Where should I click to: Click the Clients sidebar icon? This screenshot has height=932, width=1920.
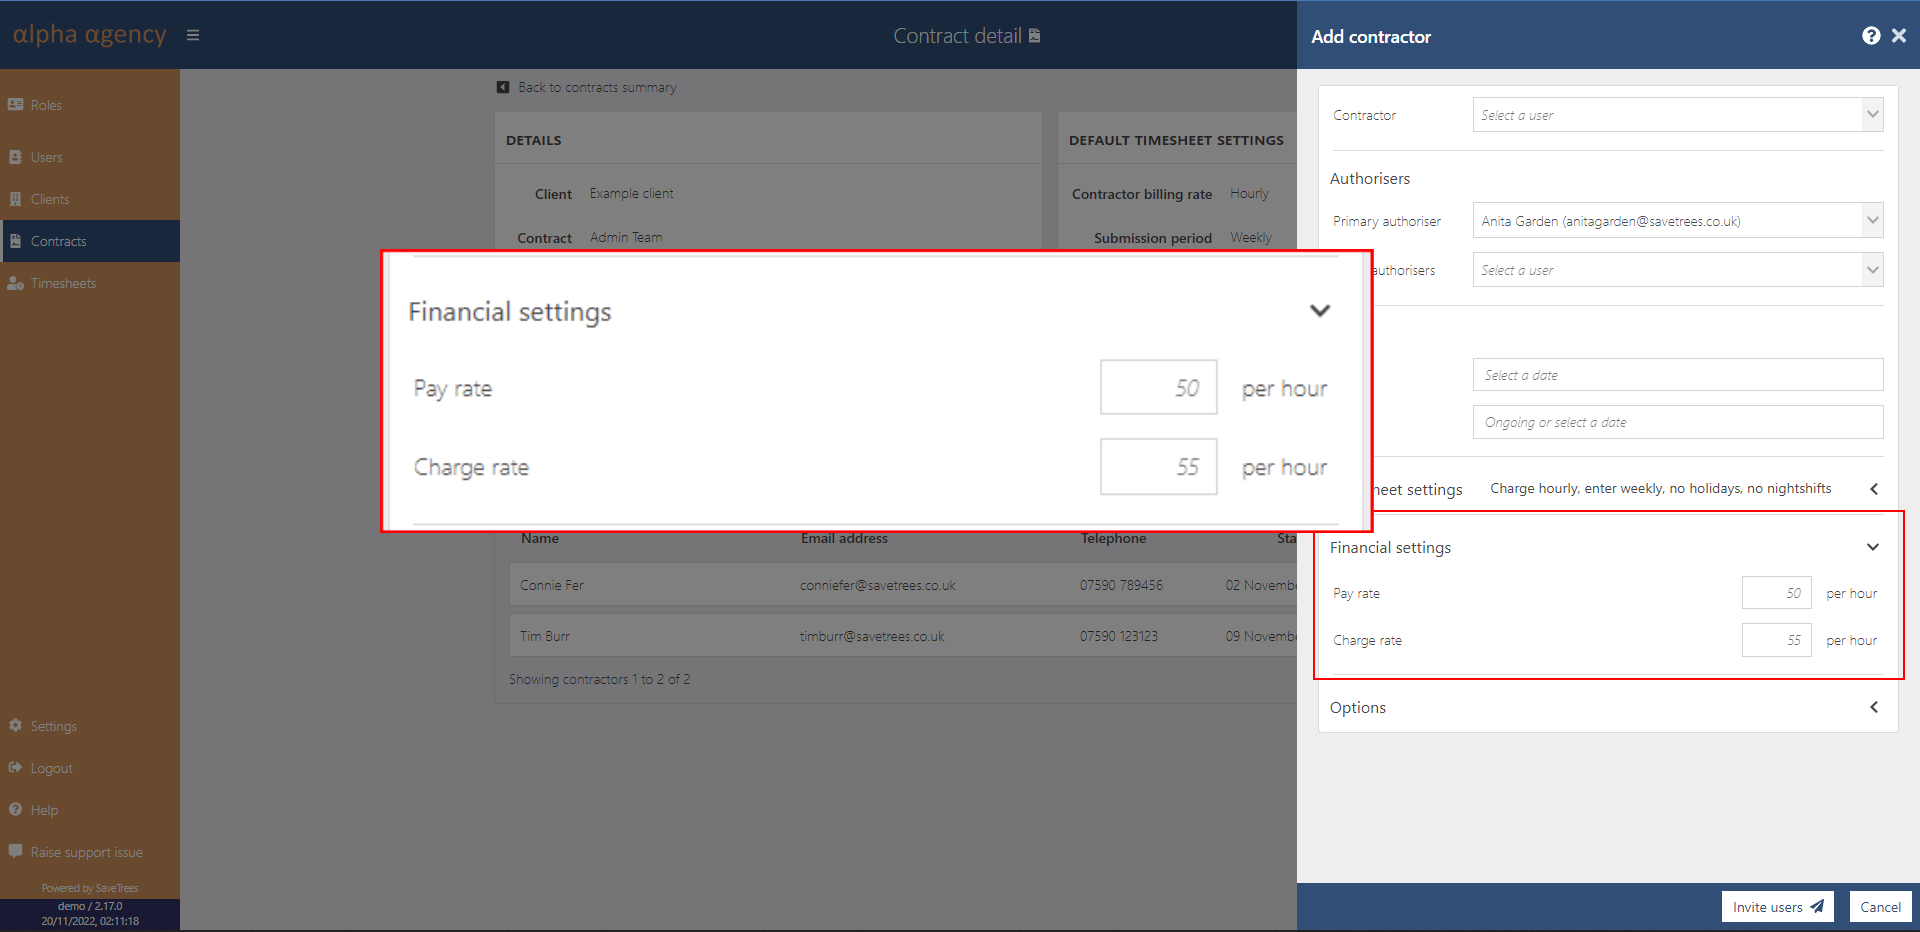16,199
